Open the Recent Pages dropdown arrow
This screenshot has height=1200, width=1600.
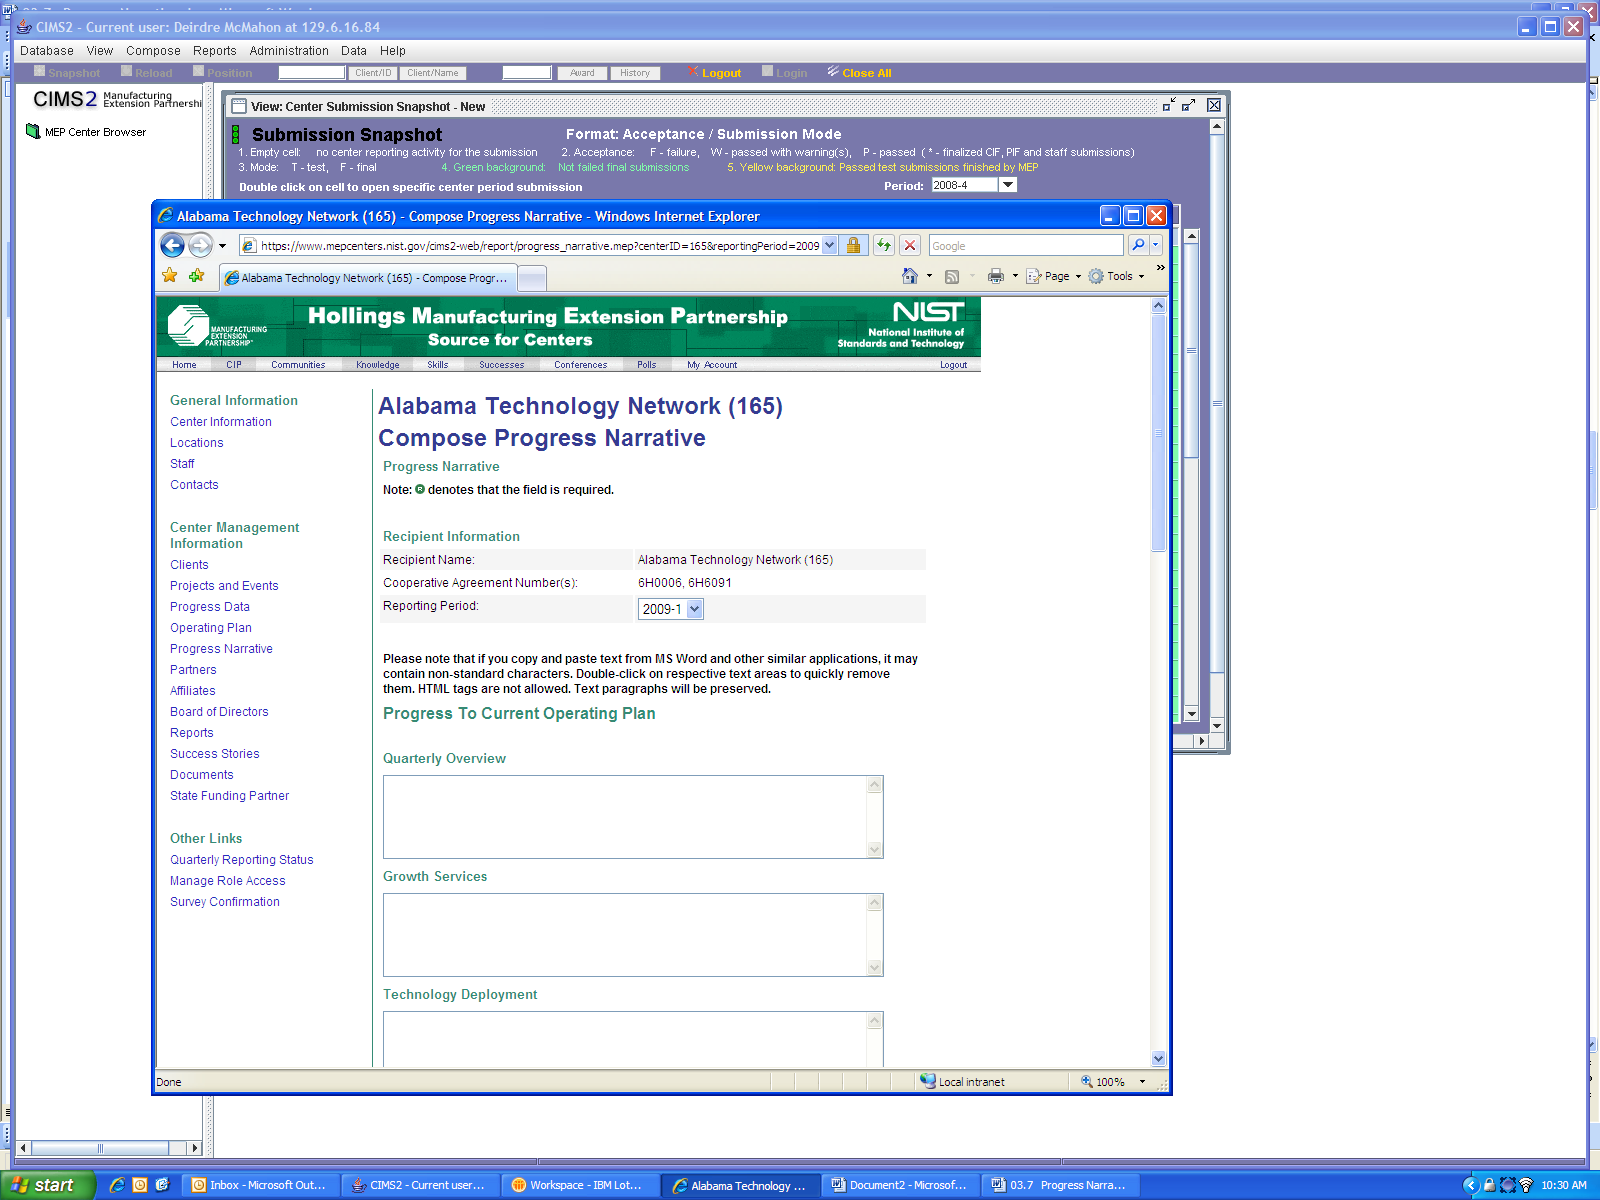tap(222, 246)
